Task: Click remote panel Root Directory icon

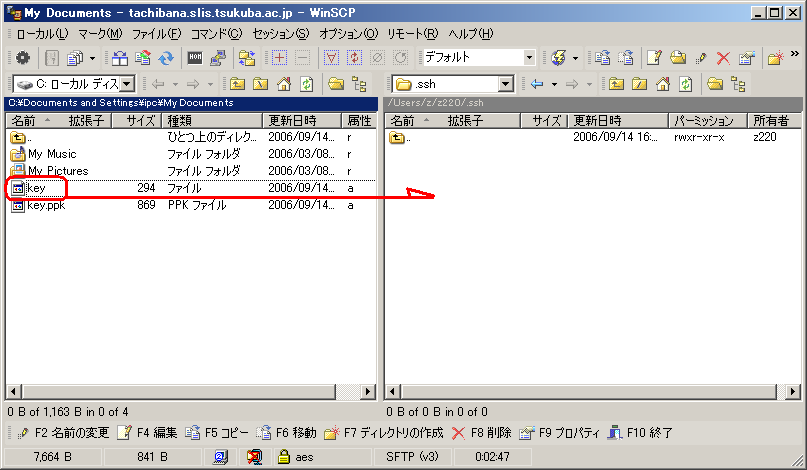Action: 639,84
